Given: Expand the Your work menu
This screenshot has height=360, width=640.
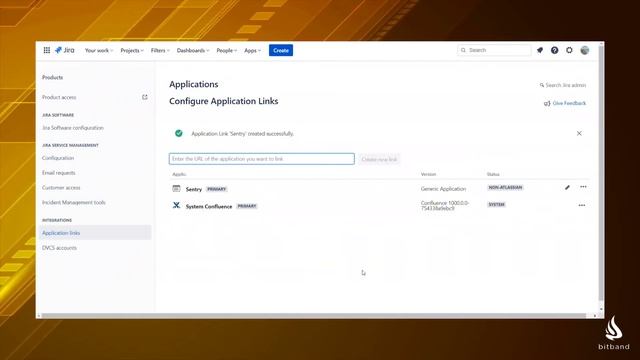Looking at the screenshot, I should (x=99, y=51).
